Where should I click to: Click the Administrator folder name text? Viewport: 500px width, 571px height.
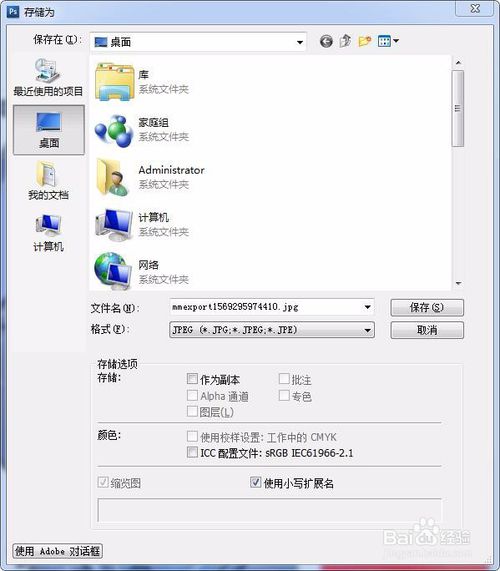[x=171, y=170]
